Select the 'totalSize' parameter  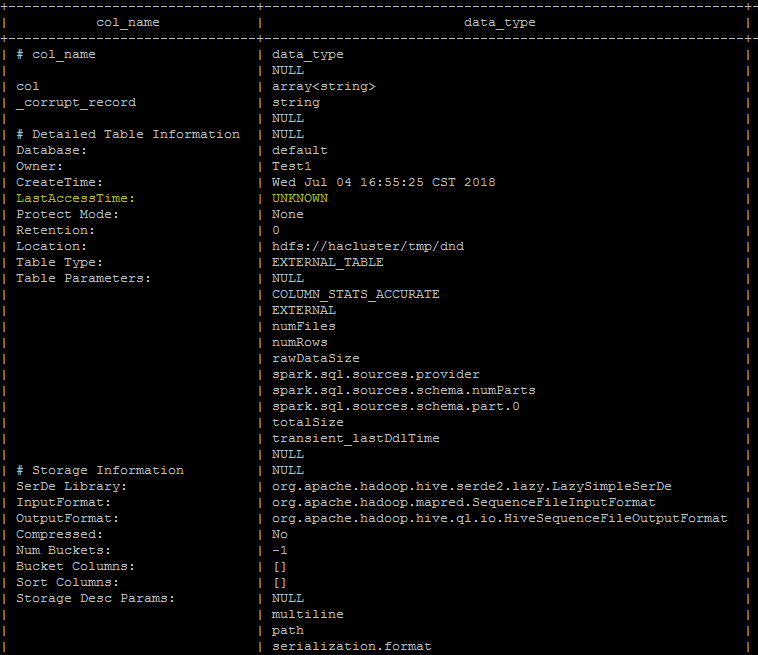[307, 422]
